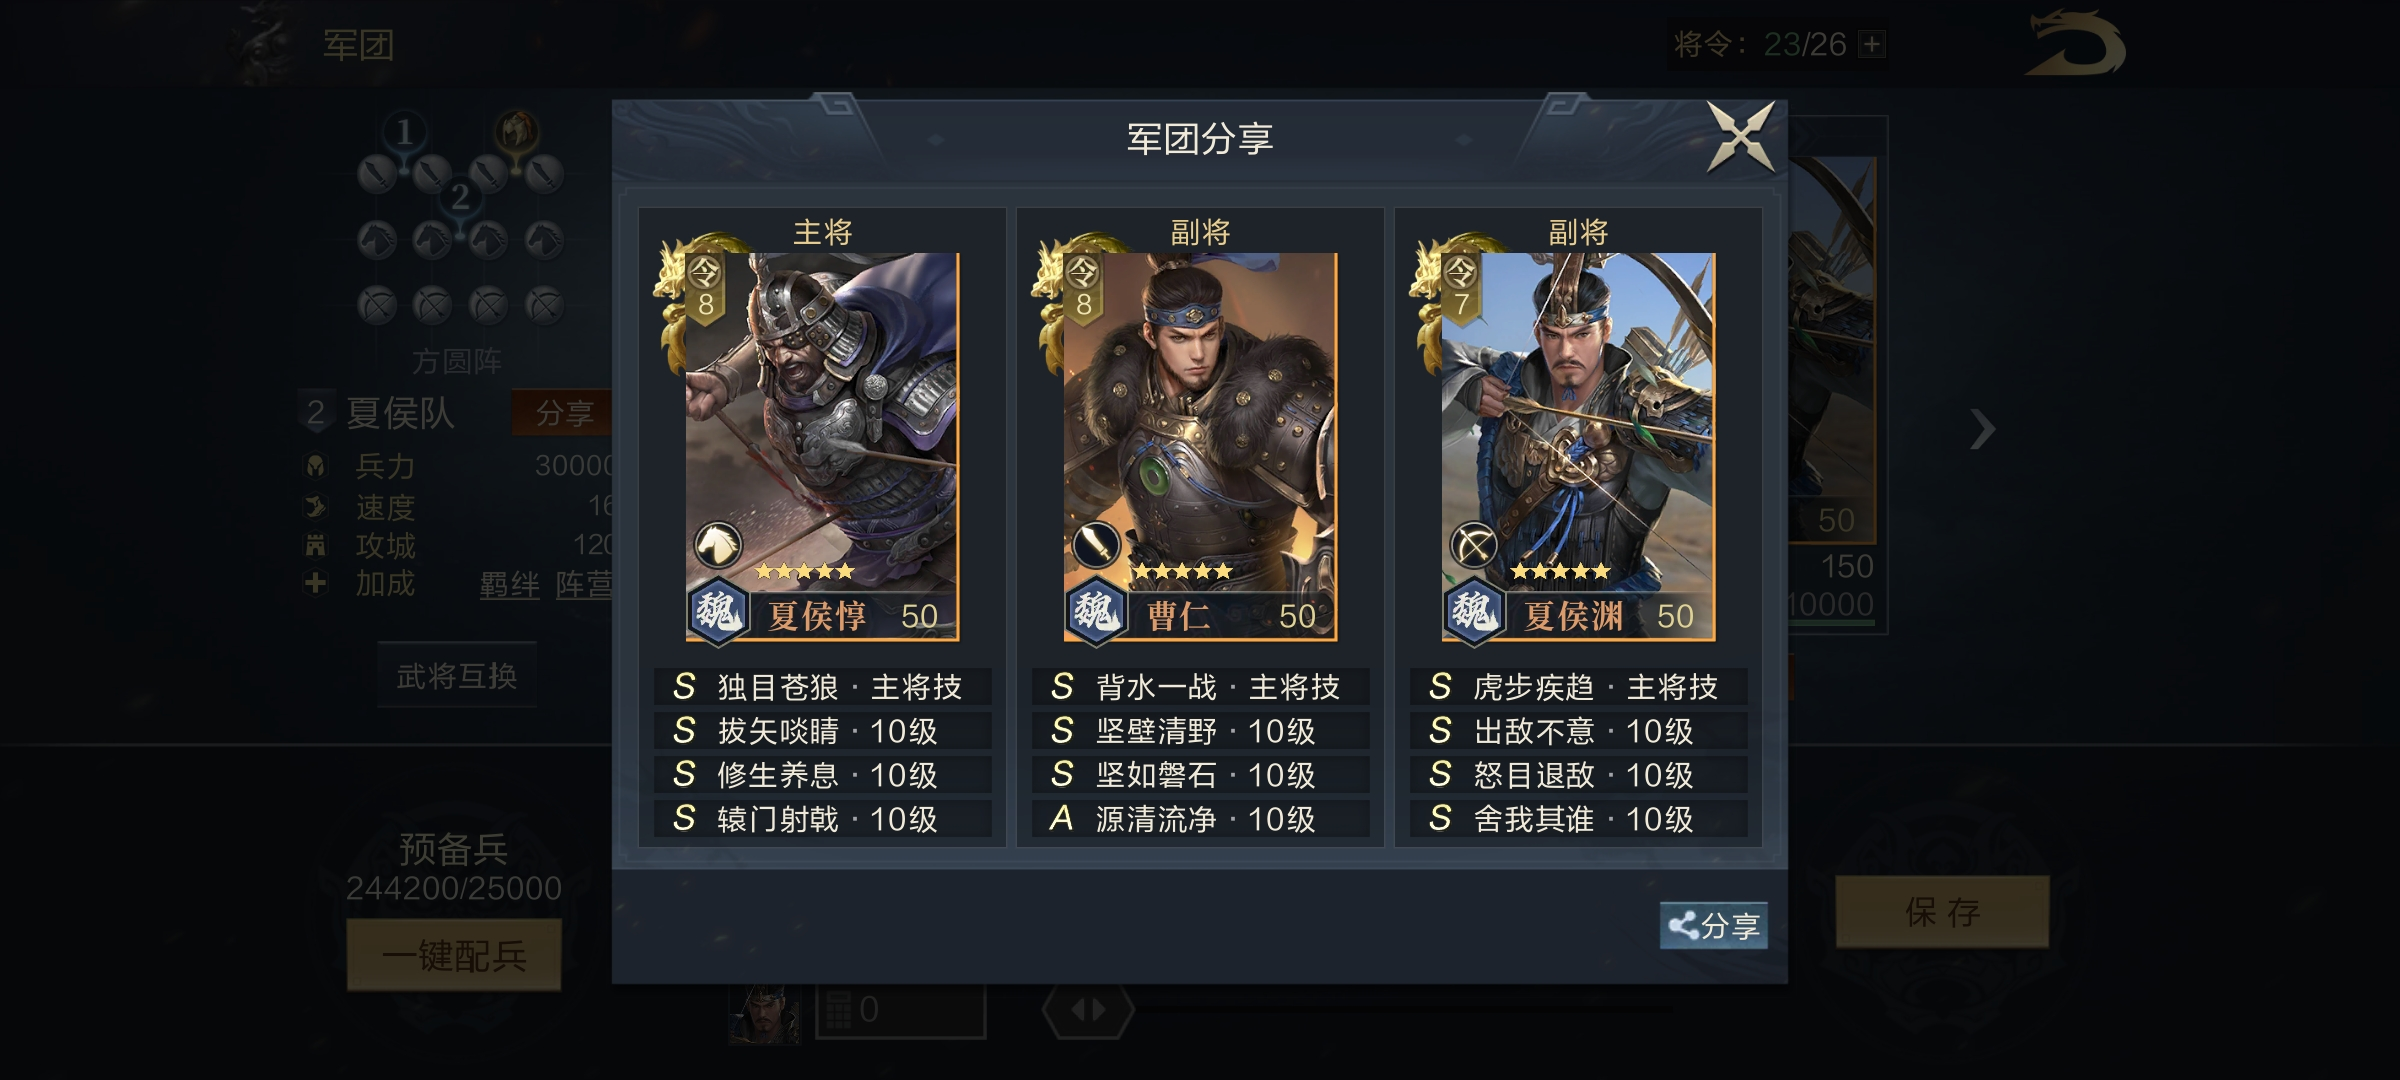Open skill 舍我其谁 10级
Screen dimensions: 2400x1080
[x=1578, y=819]
